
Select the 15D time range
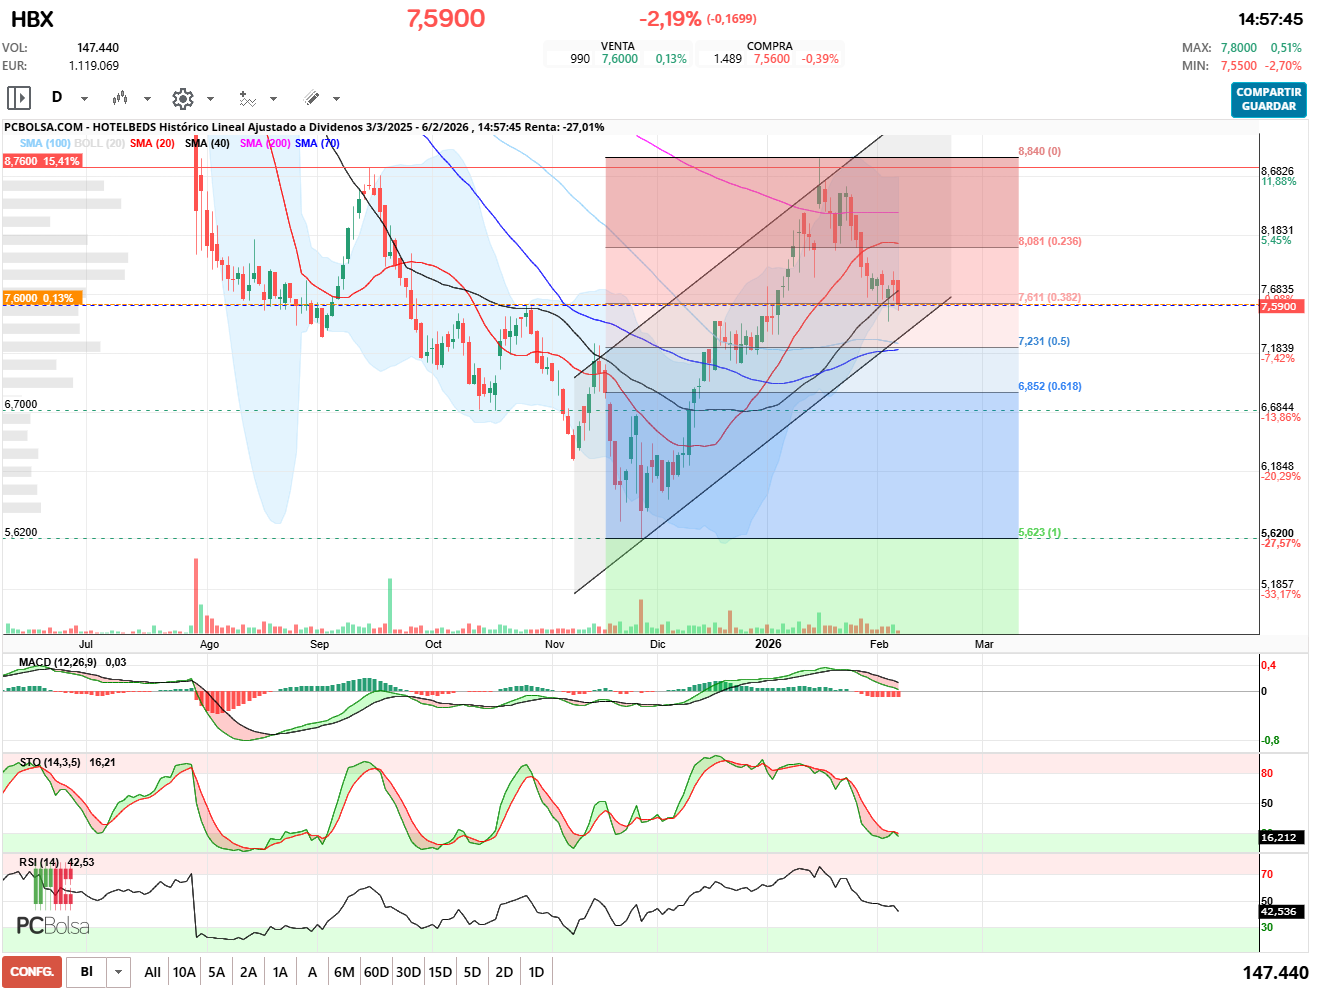pos(440,972)
